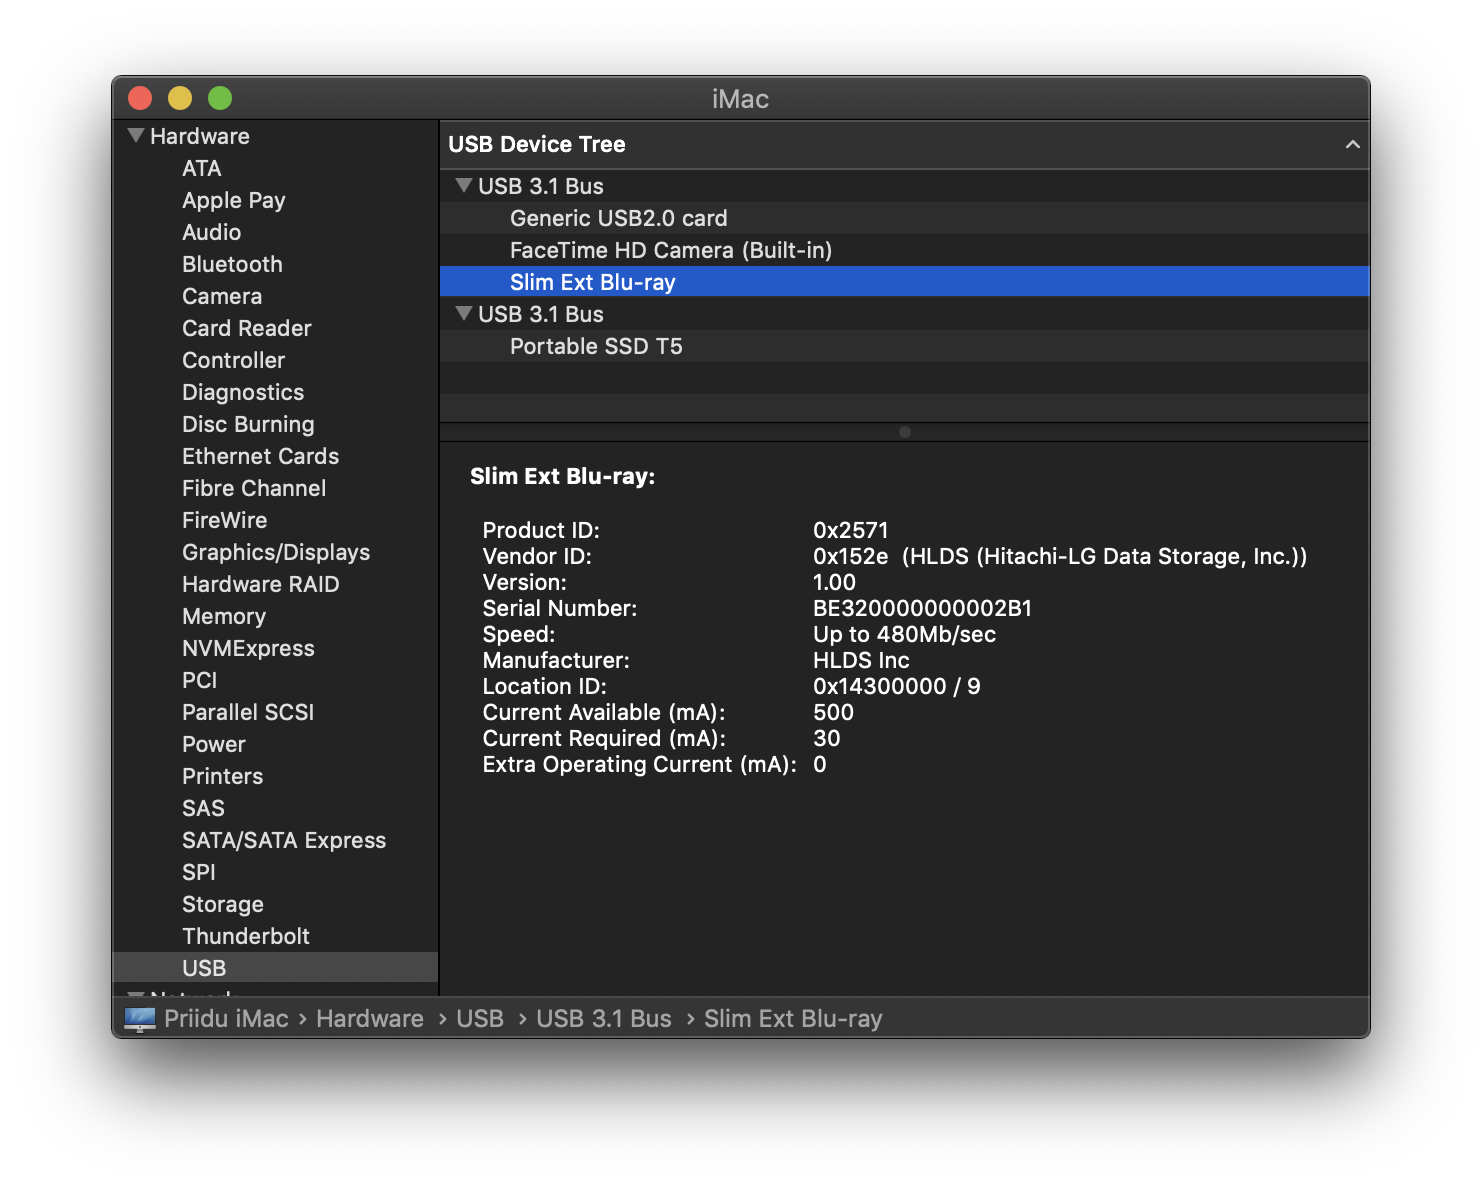Select Bluetooth in sidebar

click(233, 264)
